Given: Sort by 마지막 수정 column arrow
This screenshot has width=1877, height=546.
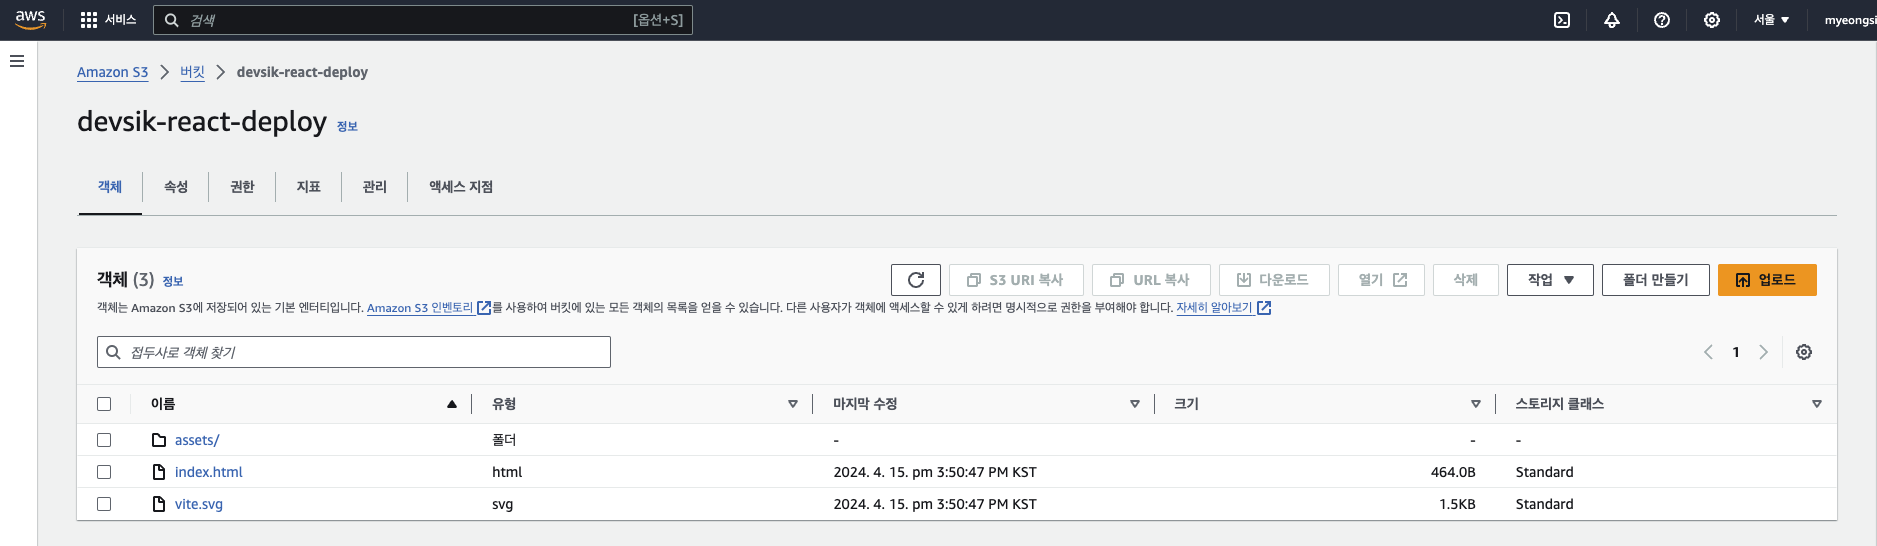Looking at the screenshot, I should (x=1135, y=404).
